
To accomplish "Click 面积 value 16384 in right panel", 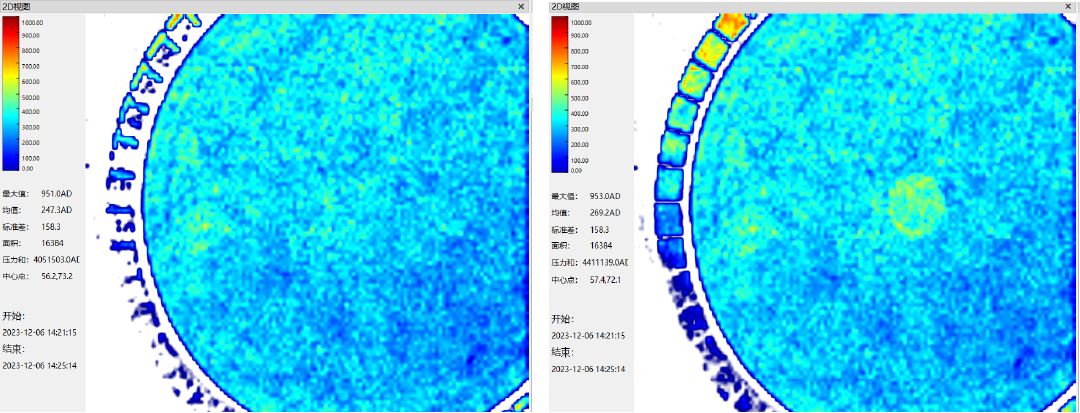I will (x=603, y=246).
